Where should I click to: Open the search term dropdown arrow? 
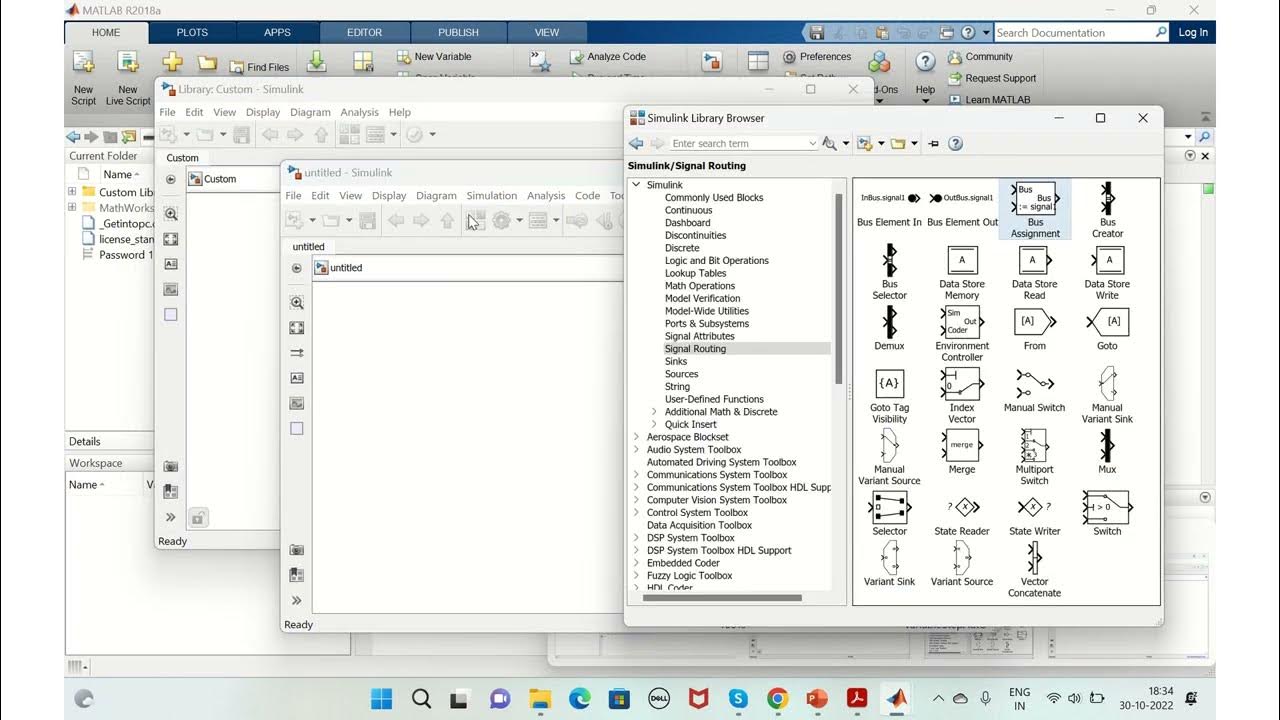click(811, 144)
